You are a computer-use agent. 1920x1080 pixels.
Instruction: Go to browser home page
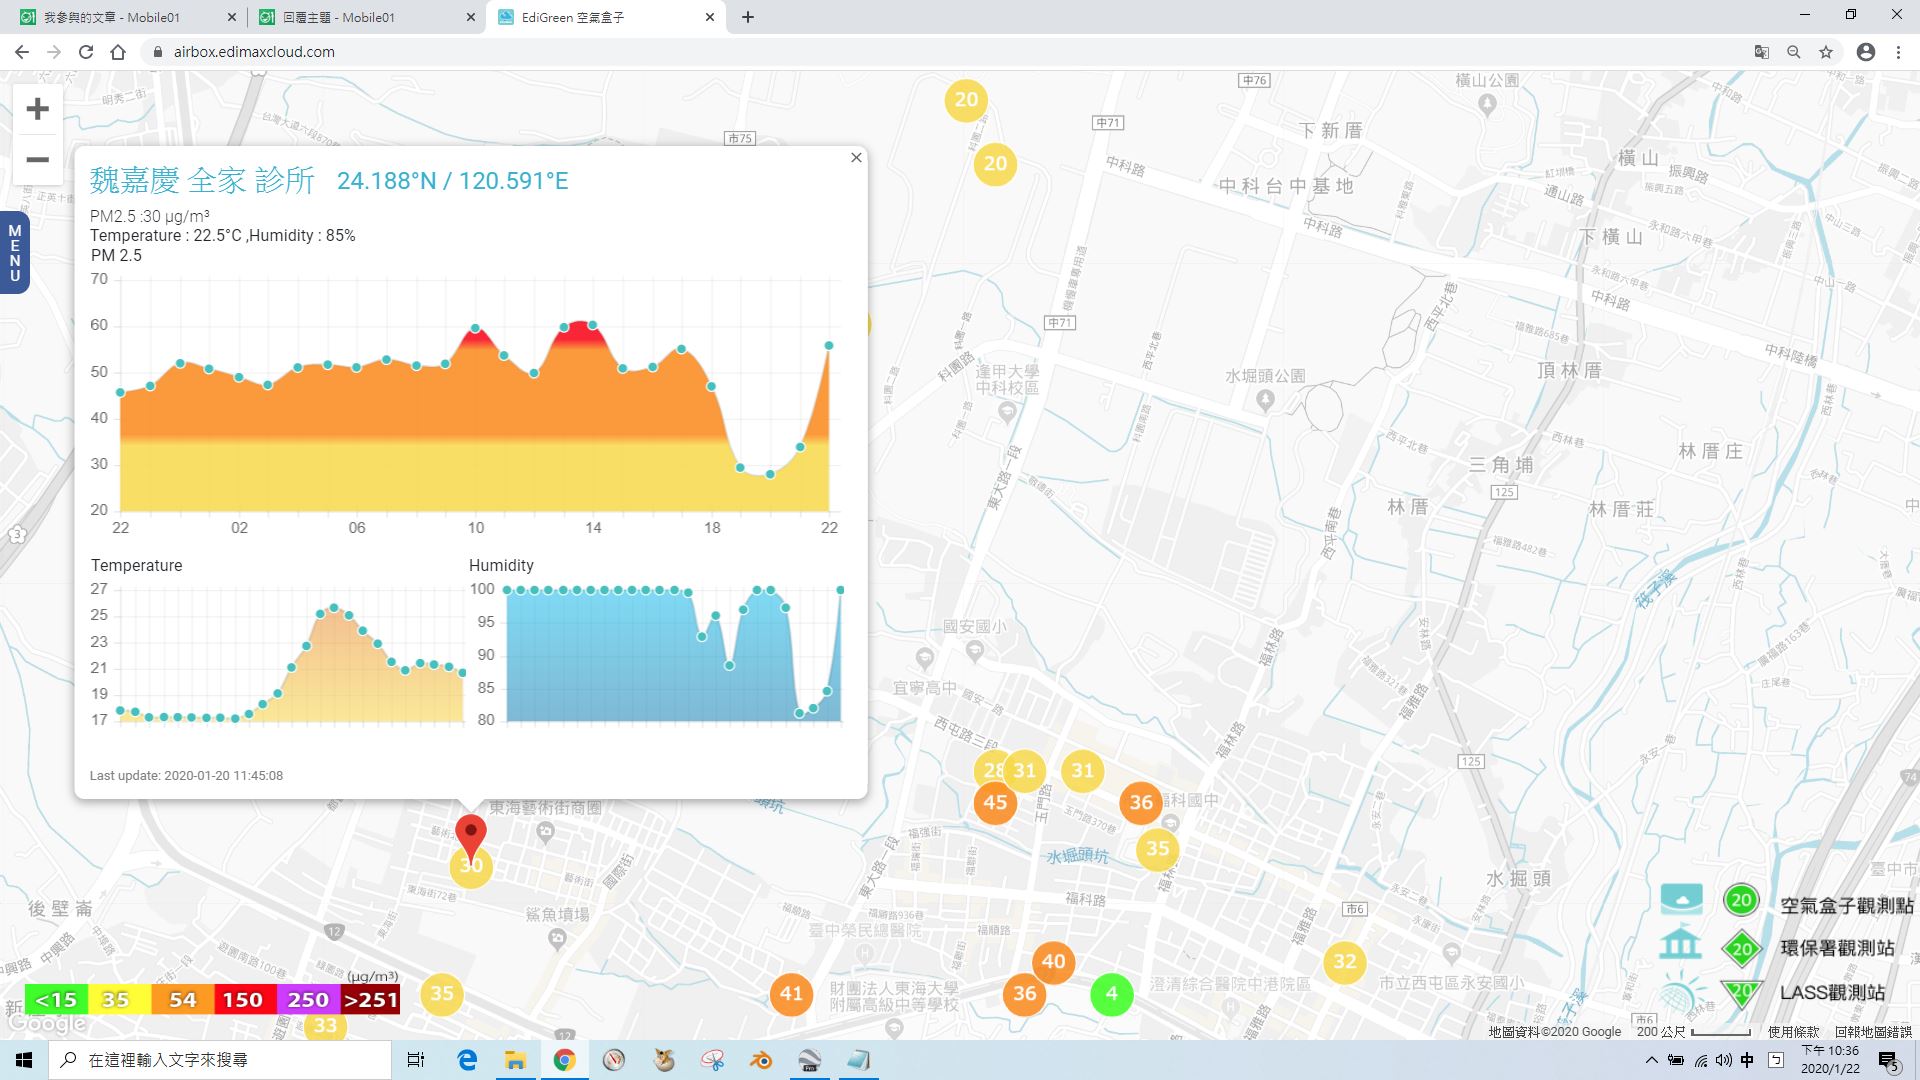[118, 52]
